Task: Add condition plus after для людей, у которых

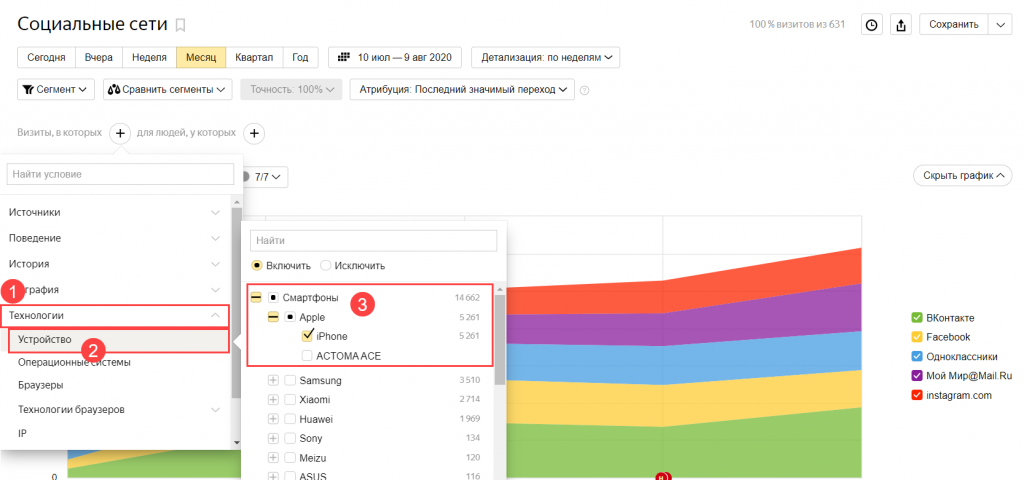Action: tap(254, 133)
